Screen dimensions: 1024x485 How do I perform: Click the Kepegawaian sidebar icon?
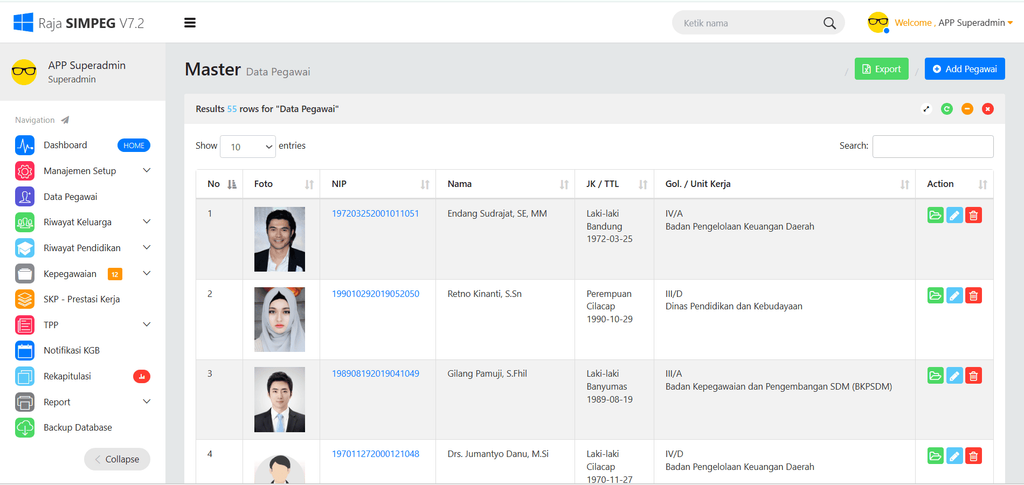click(x=25, y=274)
